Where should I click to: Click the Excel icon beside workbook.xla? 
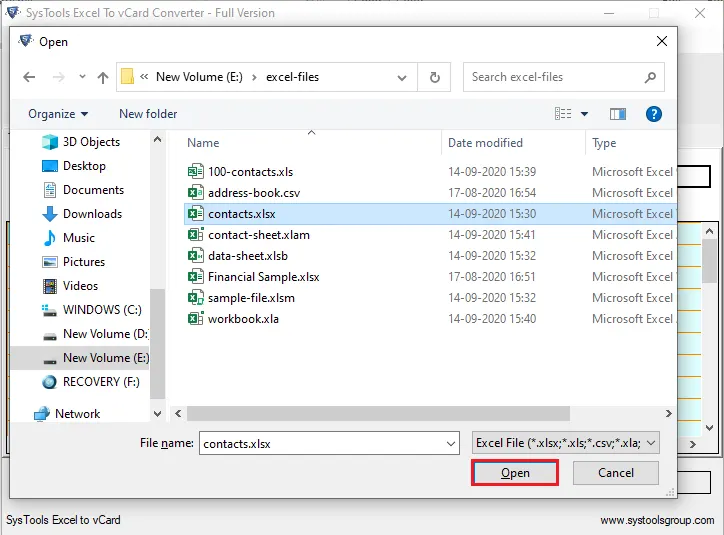[196, 319]
